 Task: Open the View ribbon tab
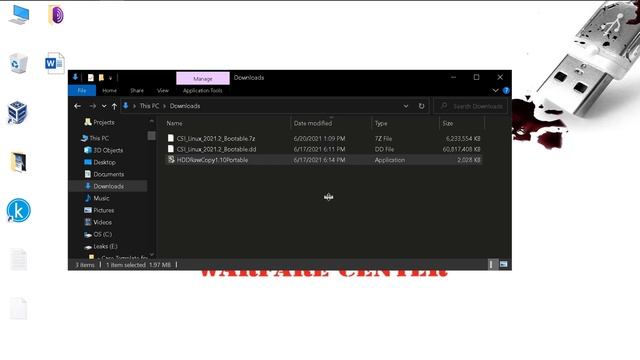click(162, 91)
